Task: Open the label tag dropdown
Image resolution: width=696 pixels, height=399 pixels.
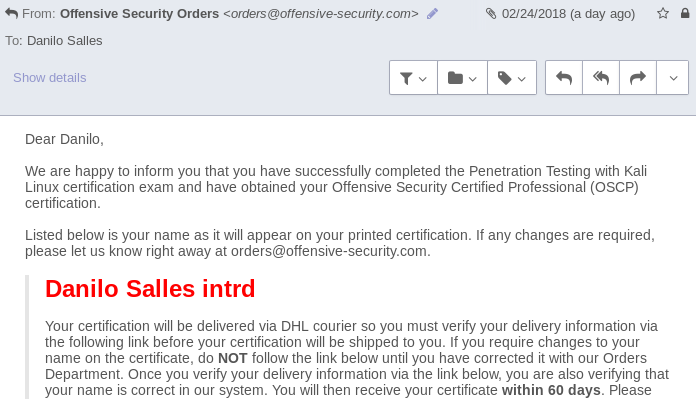Action: click(x=512, y=78)
